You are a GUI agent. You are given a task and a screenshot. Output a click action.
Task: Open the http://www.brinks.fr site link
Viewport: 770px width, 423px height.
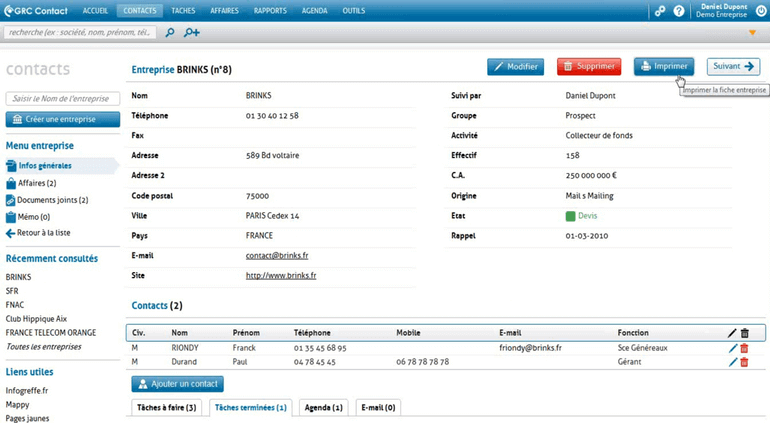(x=281, y=276)
